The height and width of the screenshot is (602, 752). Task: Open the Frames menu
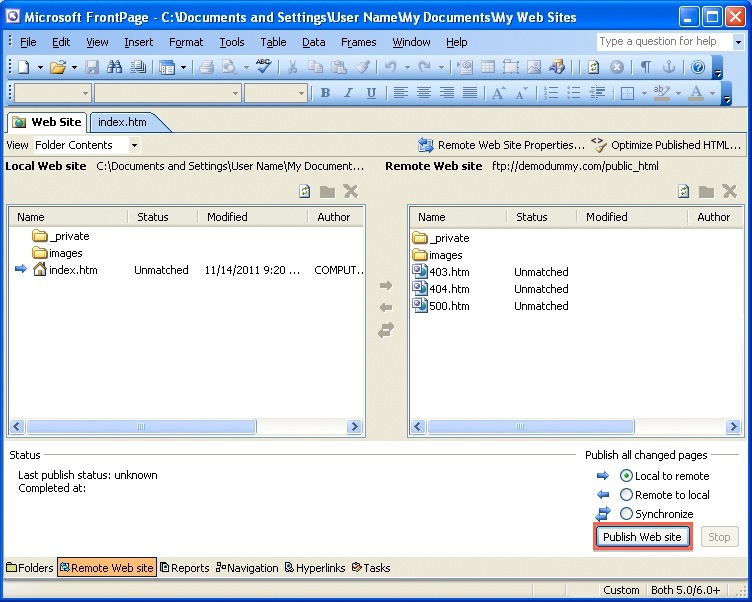pyautogui.click(x=359, y=42)
